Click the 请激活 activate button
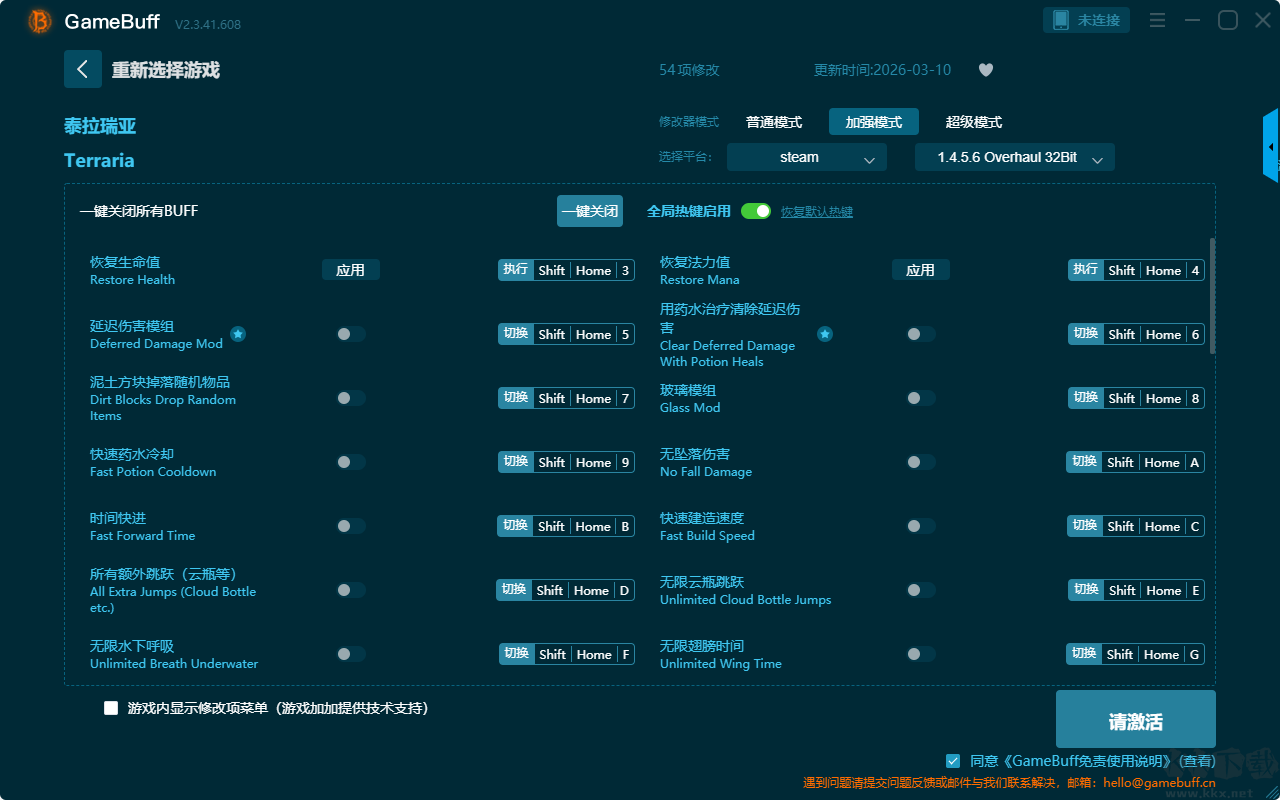 pos(1136,720)
